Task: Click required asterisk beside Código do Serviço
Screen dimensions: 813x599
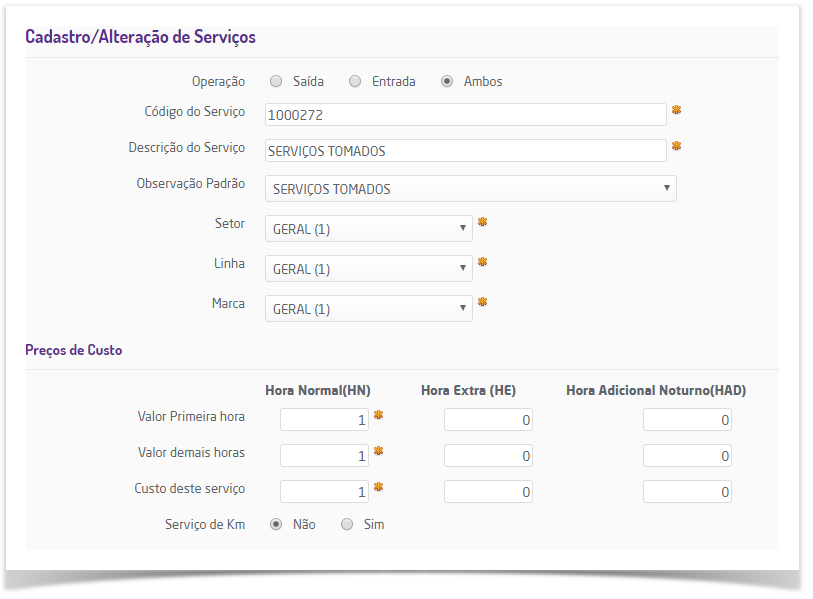Action: coord(676,110)
